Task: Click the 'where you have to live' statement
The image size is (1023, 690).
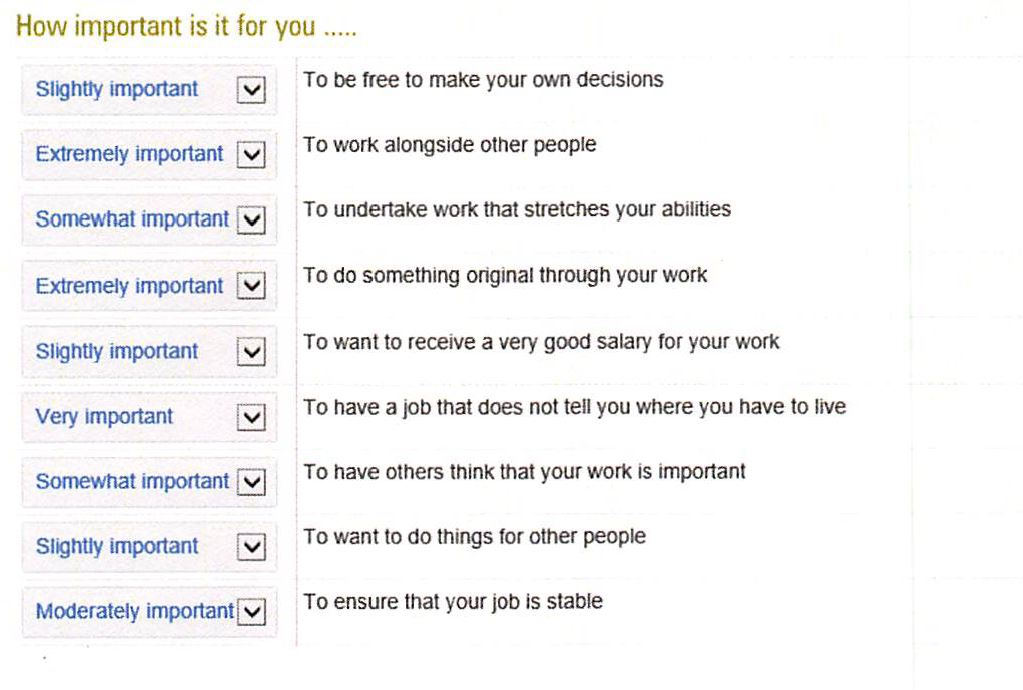Action: tap(574, 407)
